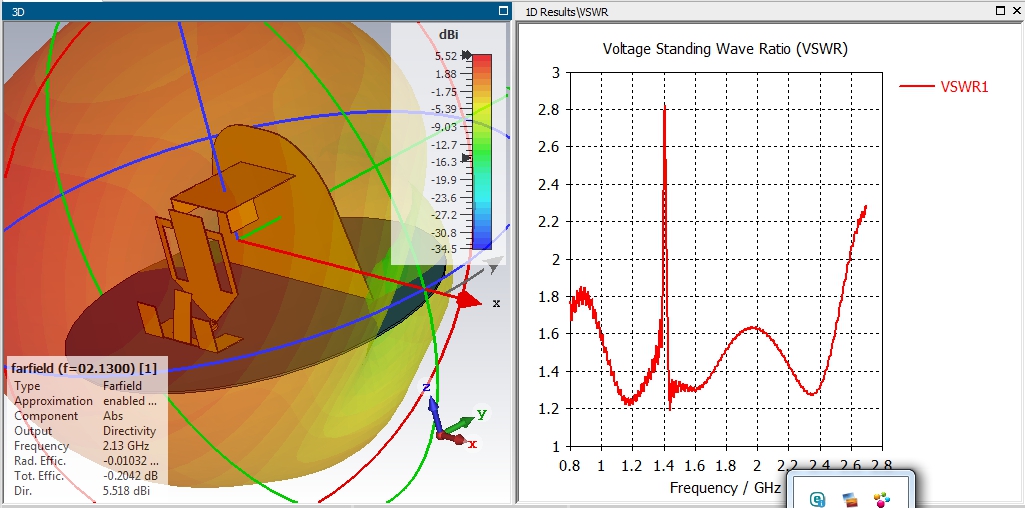This screenshot has height=508, width=1025.
Task: Click the ESET security tray icon
Action: tap(818, 498)
